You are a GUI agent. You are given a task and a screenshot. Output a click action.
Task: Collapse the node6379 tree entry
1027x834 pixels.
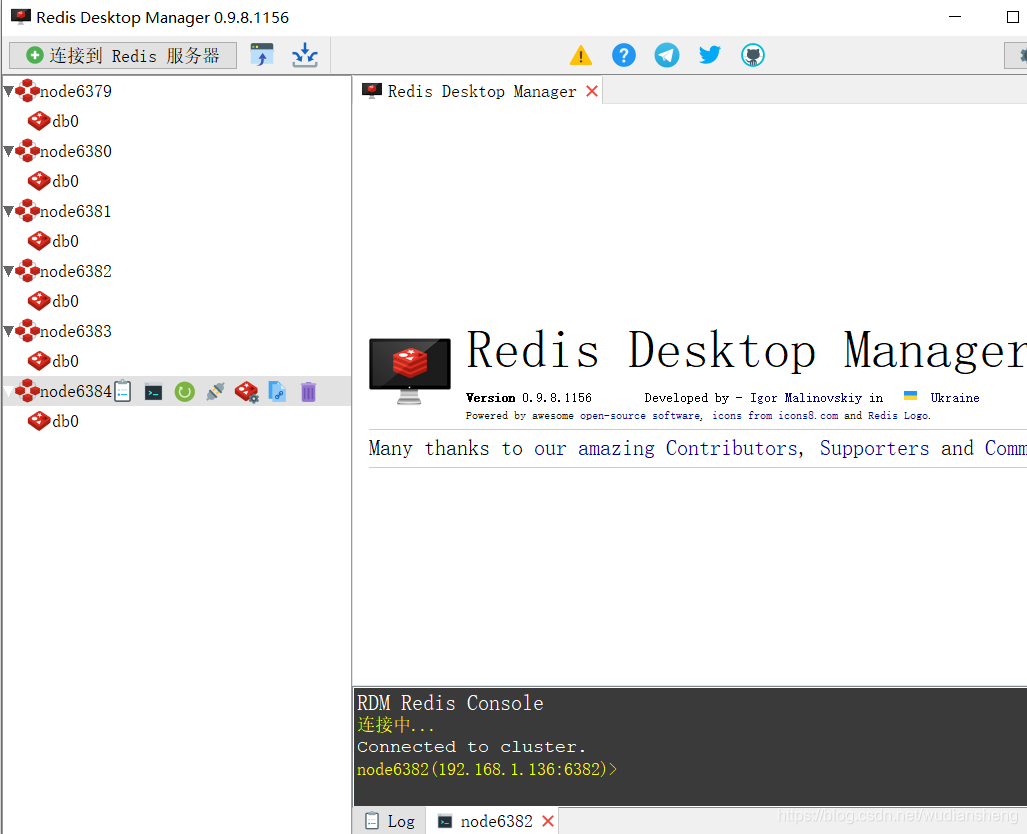tap(8, 90)
